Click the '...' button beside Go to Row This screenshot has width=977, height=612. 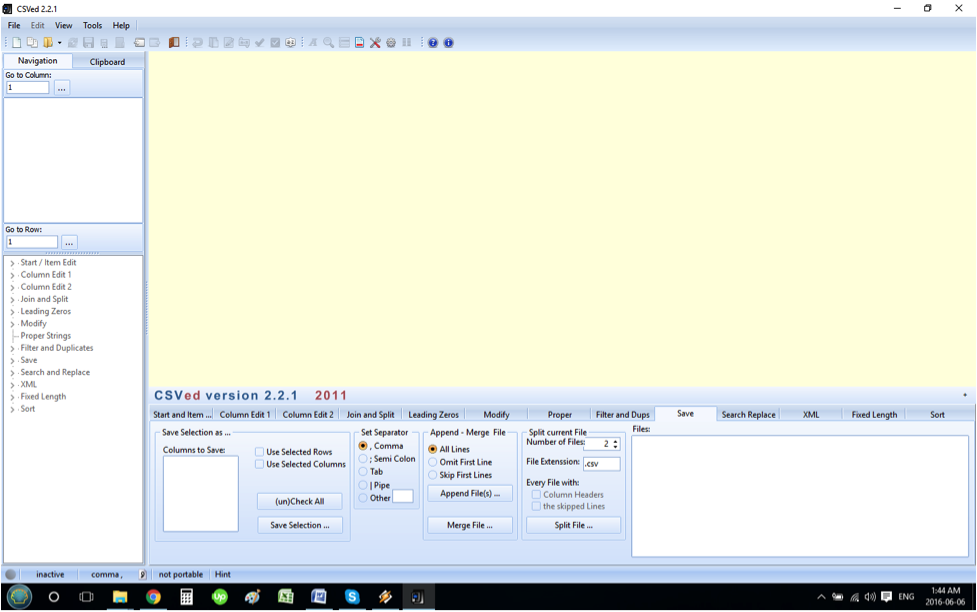click(x=69, y=242)
